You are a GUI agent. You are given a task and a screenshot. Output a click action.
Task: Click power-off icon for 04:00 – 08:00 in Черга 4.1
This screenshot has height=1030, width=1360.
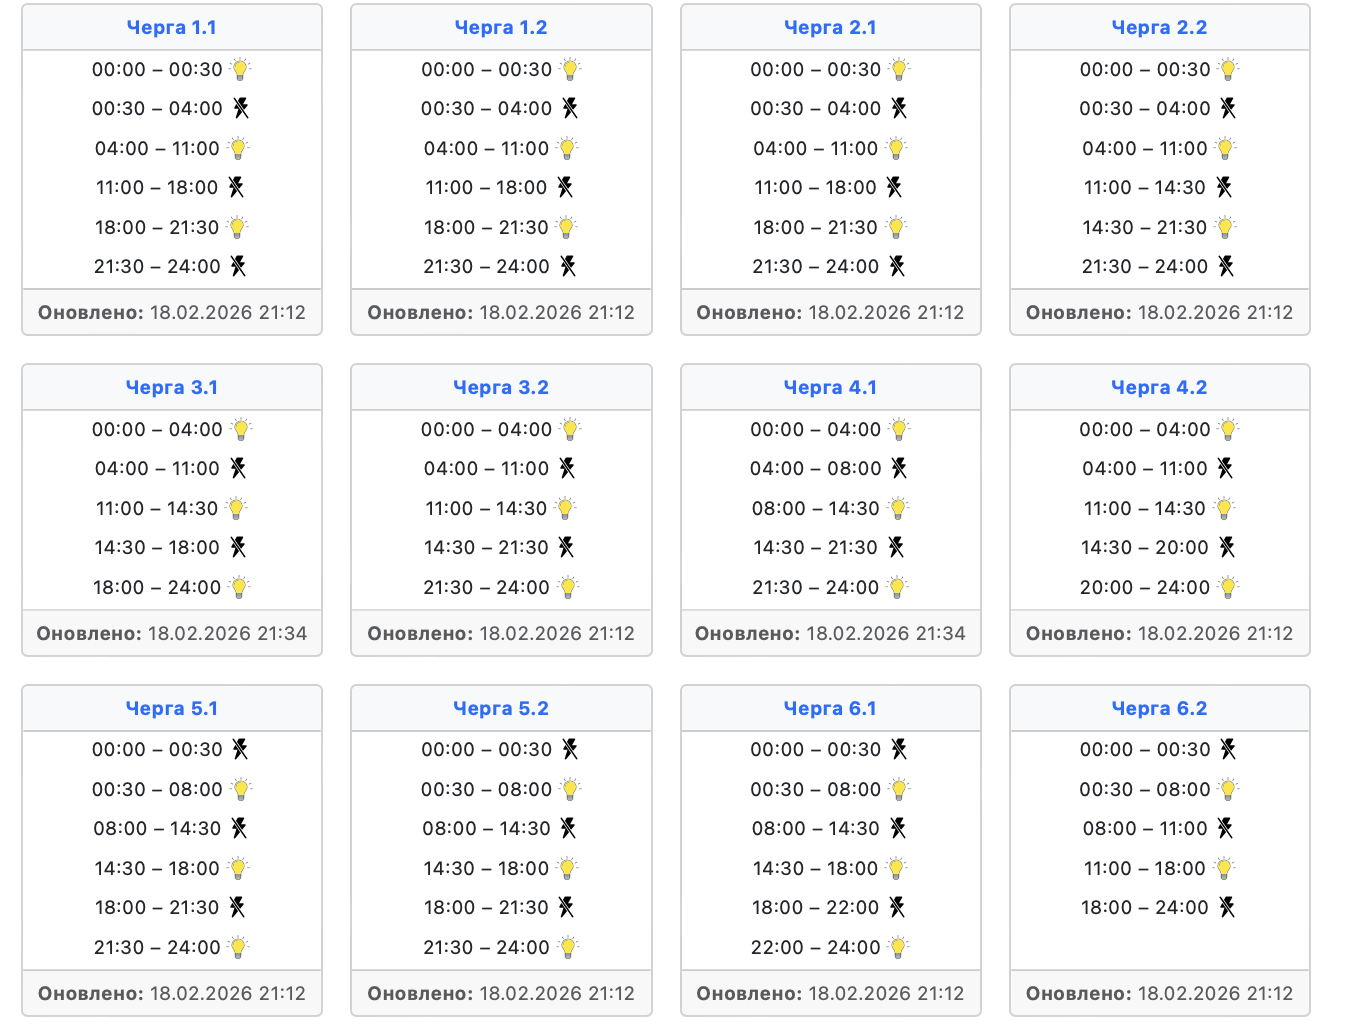point(899,468)
